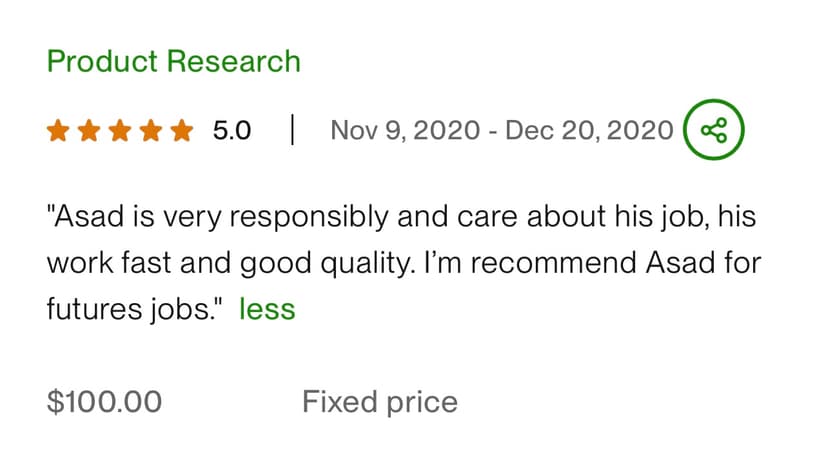This screenshot has height=454, width=828.
Task: Click the 5.0 rating score
Action: point(232,131)
